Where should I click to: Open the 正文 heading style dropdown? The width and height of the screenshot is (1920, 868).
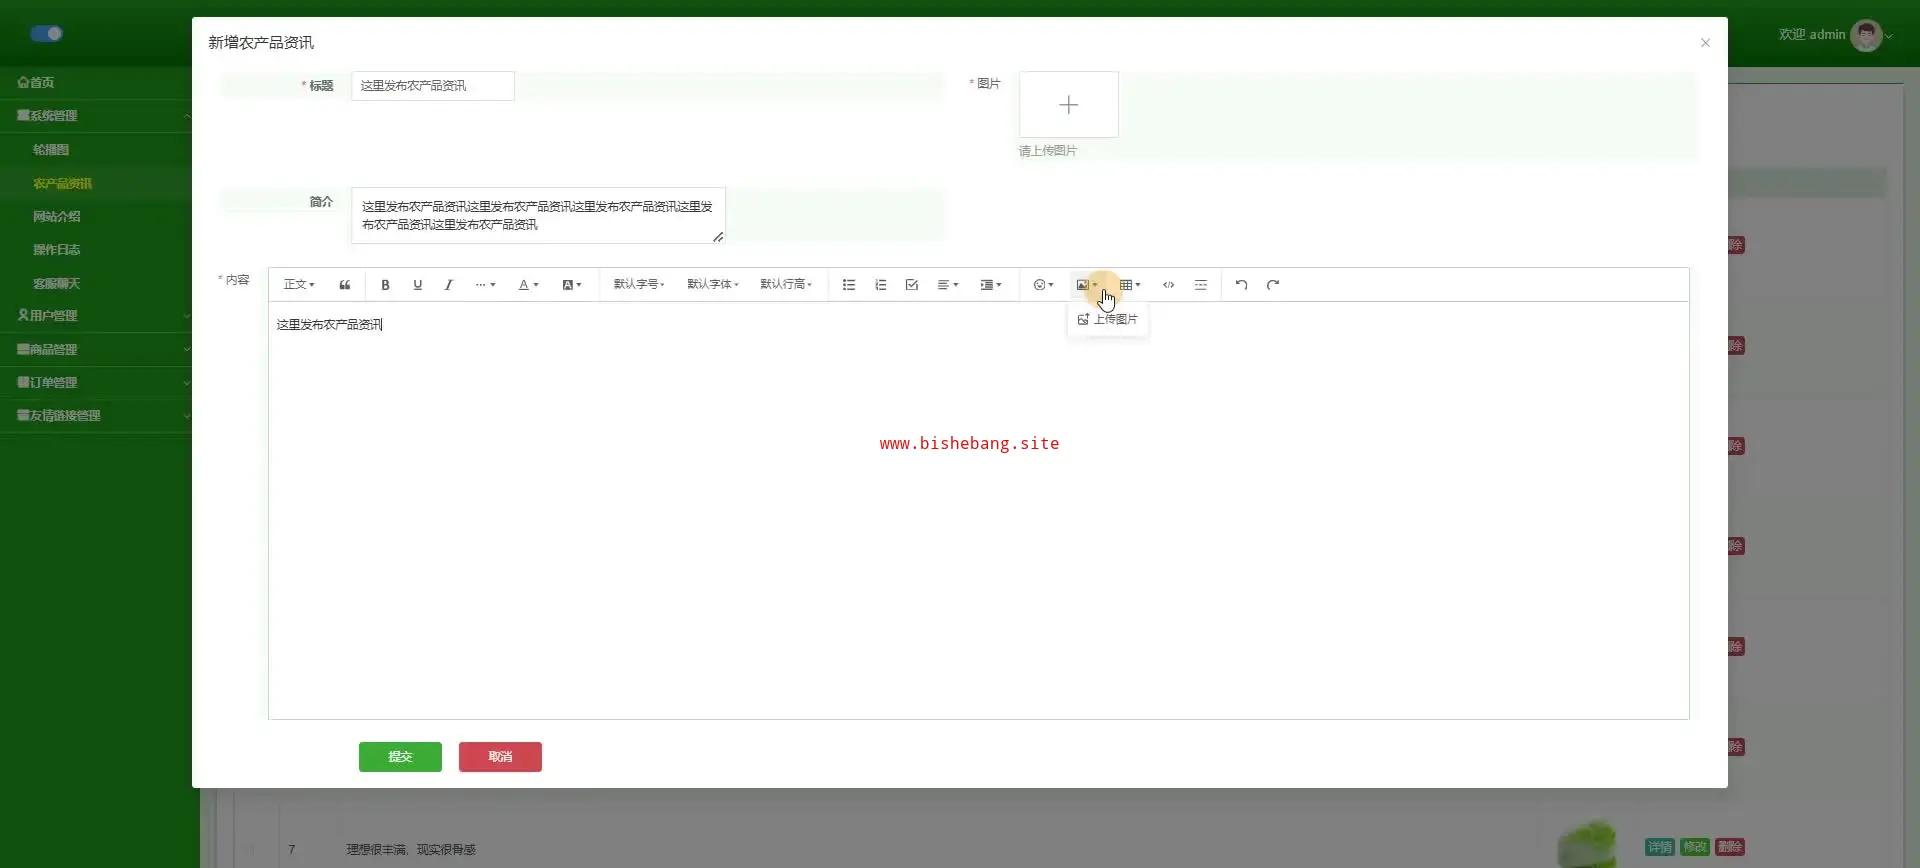[x=299, y=285]
